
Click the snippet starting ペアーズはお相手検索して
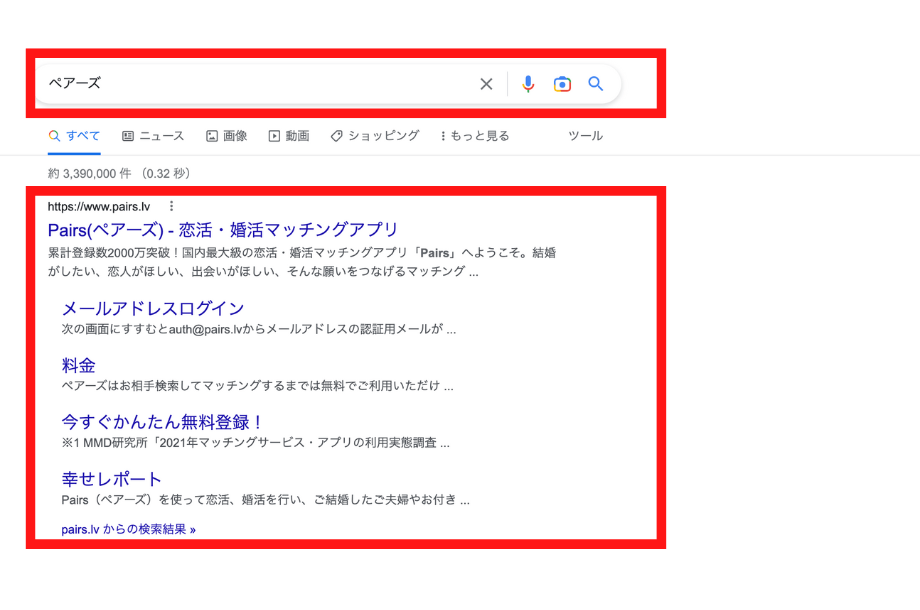pos(258,386)
